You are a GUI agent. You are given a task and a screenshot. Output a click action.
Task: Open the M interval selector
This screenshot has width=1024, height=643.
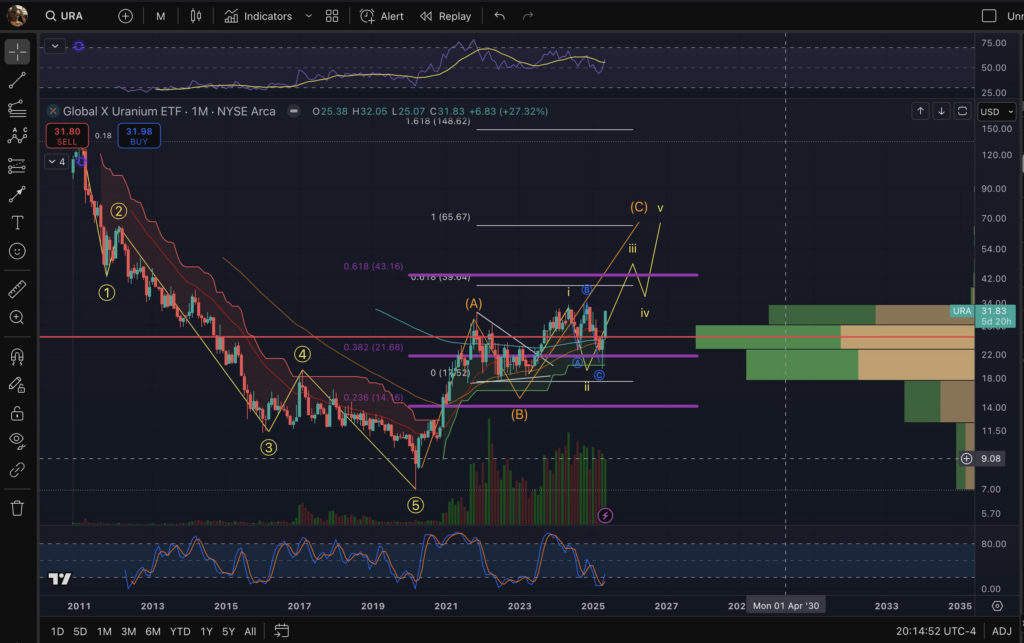coord(161,16)
